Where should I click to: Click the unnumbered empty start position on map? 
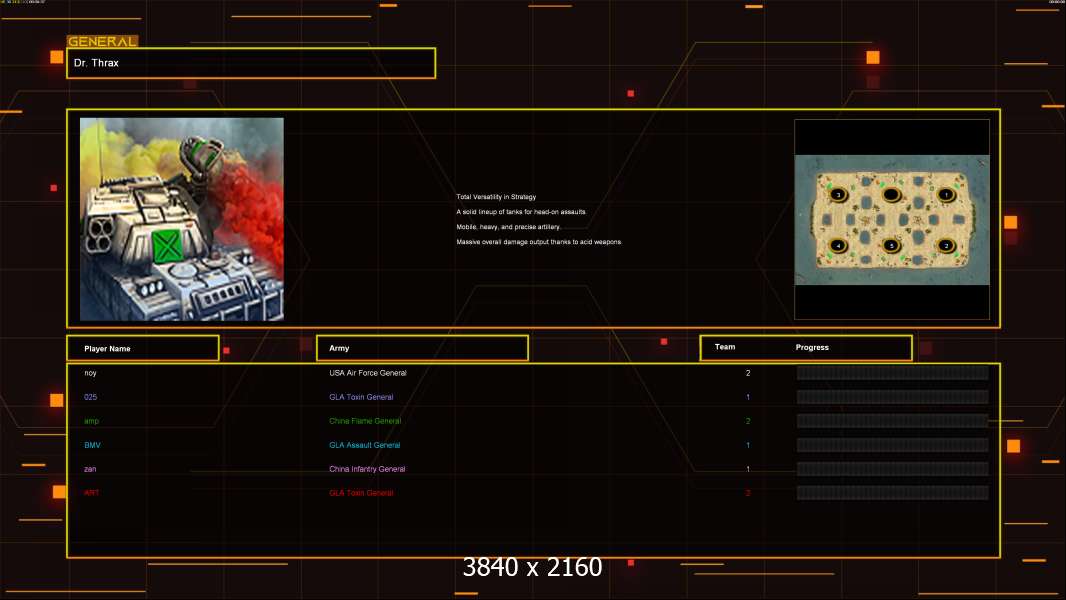click(891, 195)
